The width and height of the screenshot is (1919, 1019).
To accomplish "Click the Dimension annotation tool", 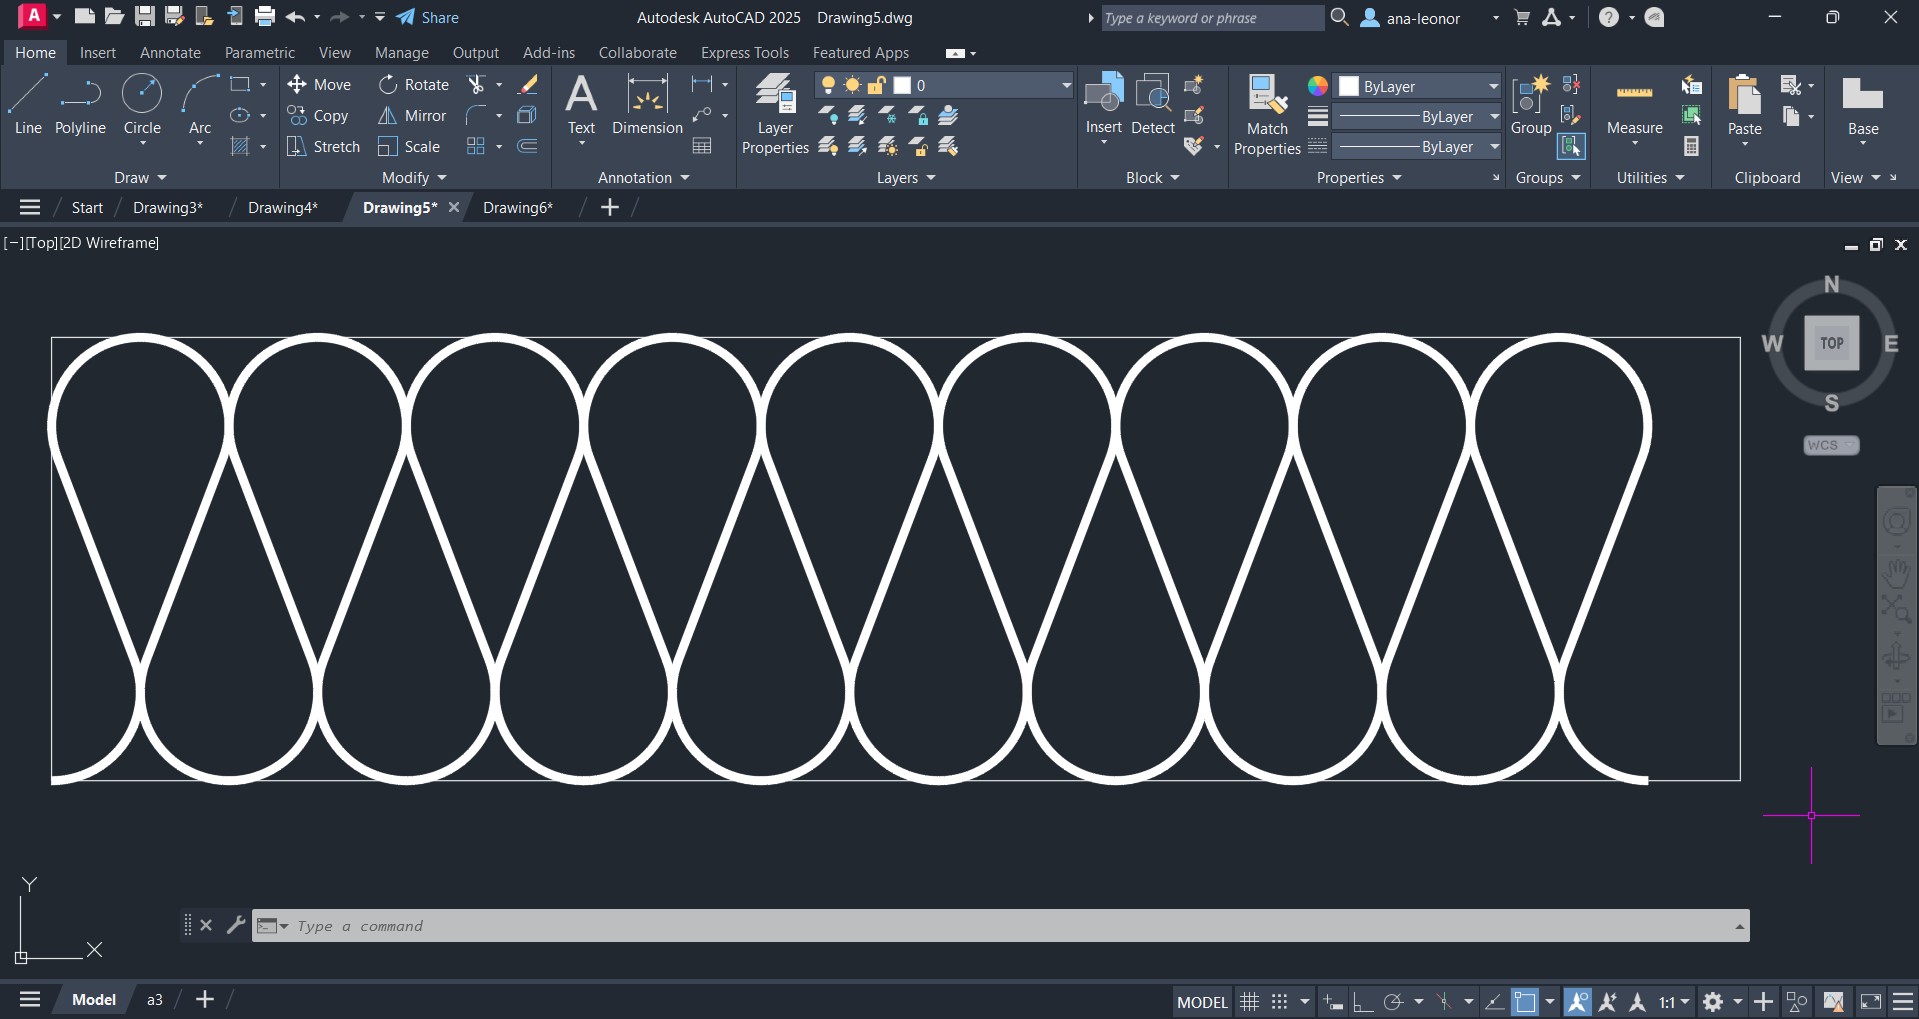I will pos(647,106).
